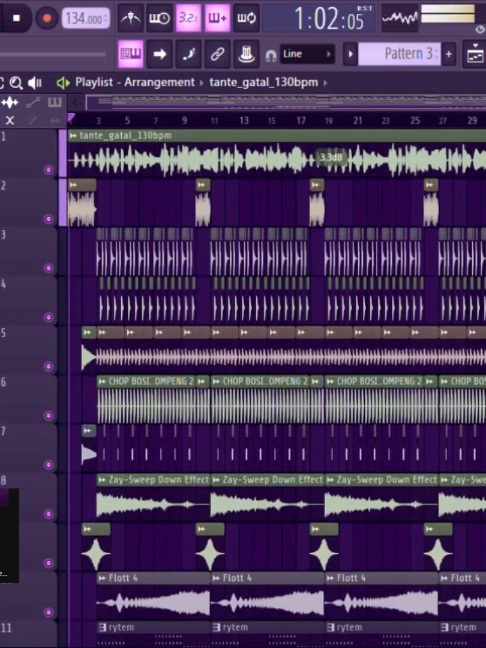Click the magnet snap icon
This screenshot has width=486, height=648.
click(x=271, y=55)
